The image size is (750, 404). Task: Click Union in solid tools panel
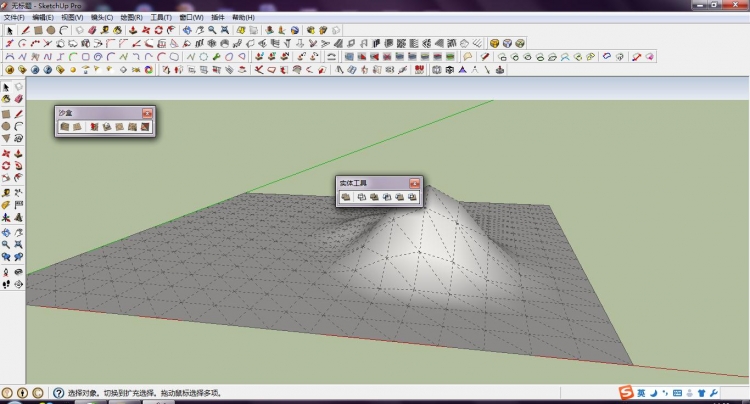(375, 197)
